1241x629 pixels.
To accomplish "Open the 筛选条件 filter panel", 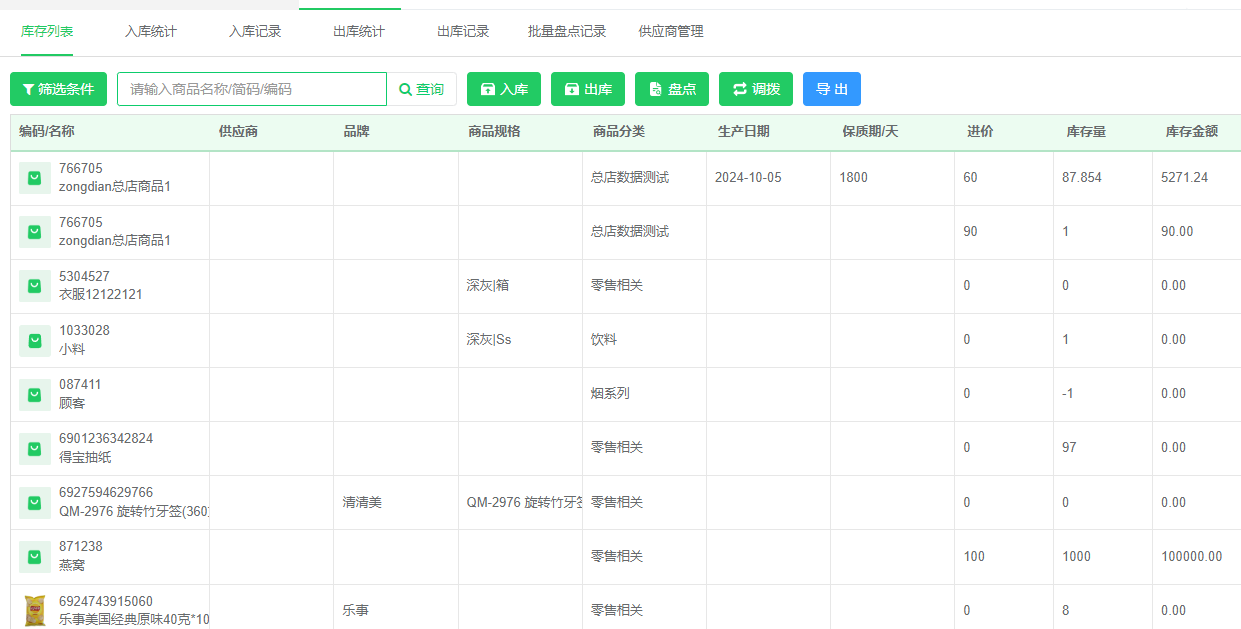I will point(58,89).
